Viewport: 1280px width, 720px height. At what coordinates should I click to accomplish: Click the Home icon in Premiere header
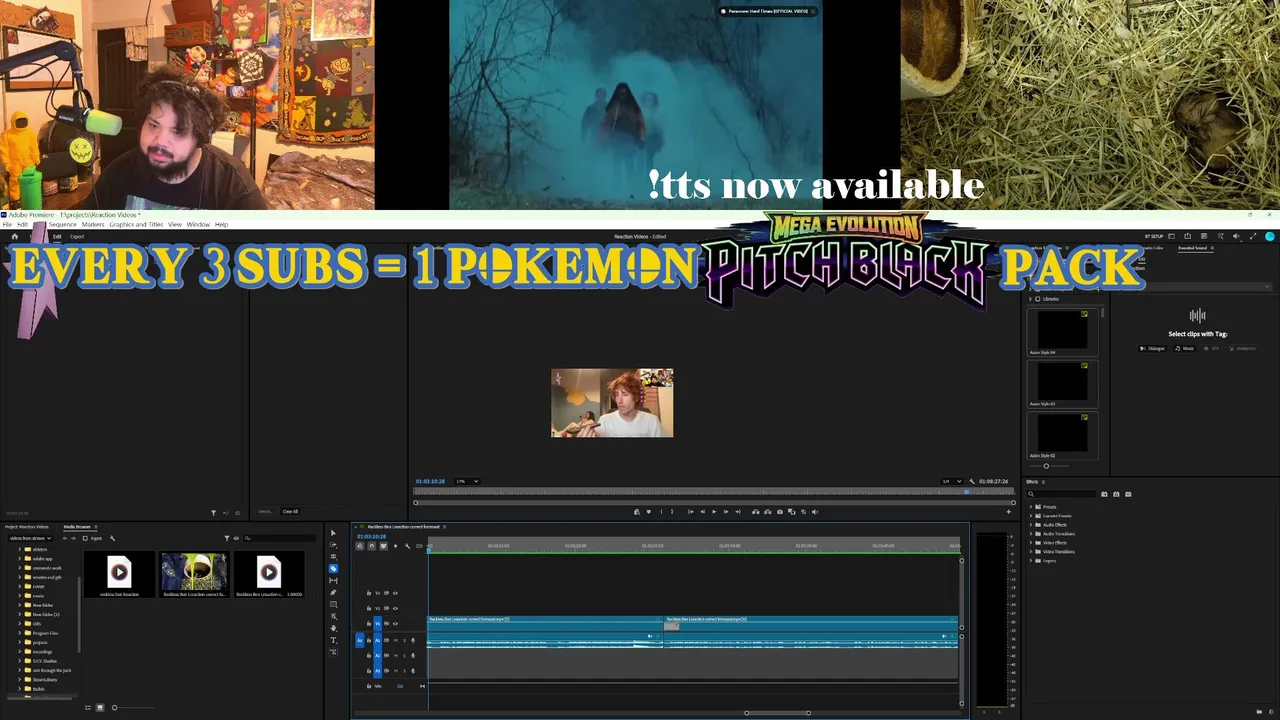click(14, 237)
